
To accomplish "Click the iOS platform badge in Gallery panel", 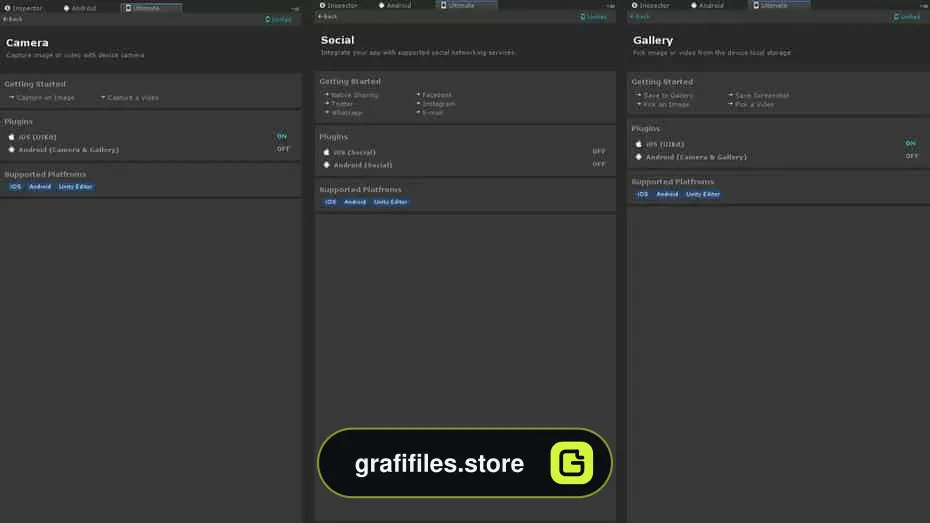I will [642, 194].
